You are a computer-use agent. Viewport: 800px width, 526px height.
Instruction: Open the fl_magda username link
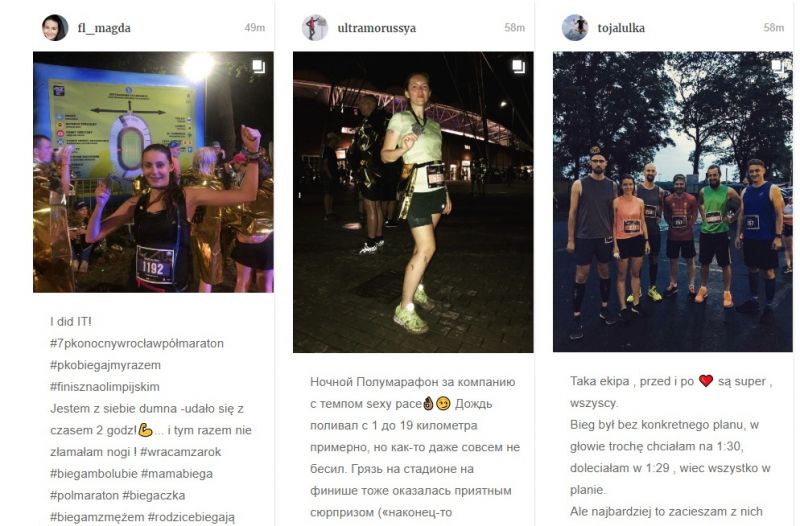(x=104, y=28)
